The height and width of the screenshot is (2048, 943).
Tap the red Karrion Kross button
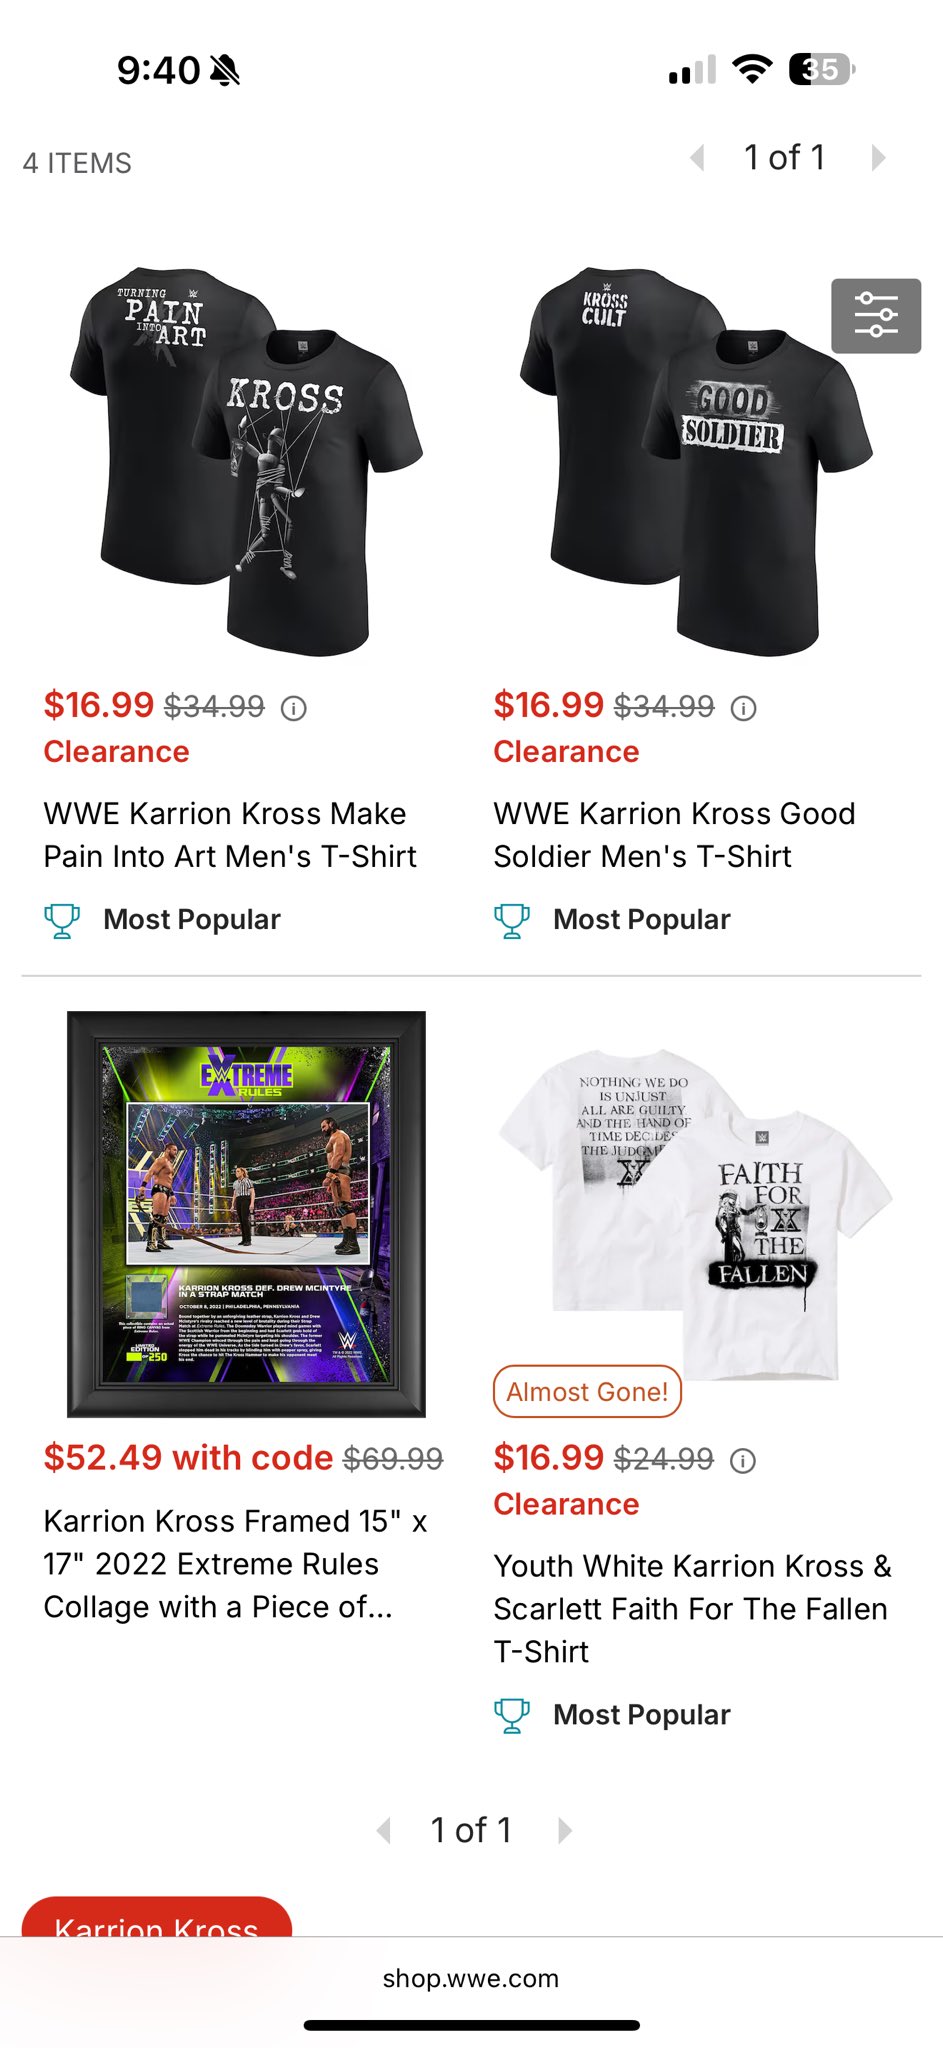point(157,1917)
